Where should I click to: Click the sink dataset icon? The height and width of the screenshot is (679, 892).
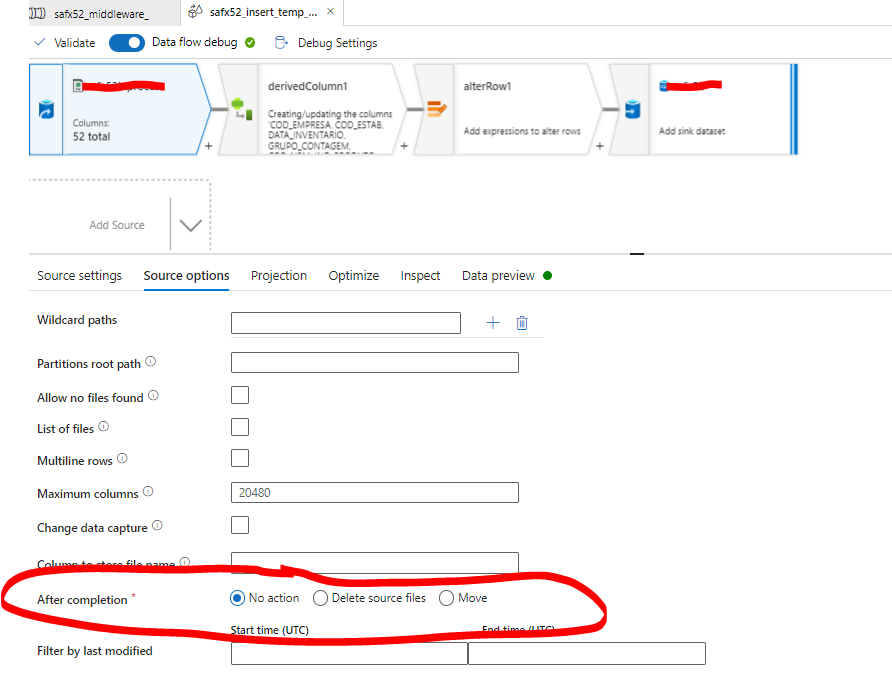(632, 109)
